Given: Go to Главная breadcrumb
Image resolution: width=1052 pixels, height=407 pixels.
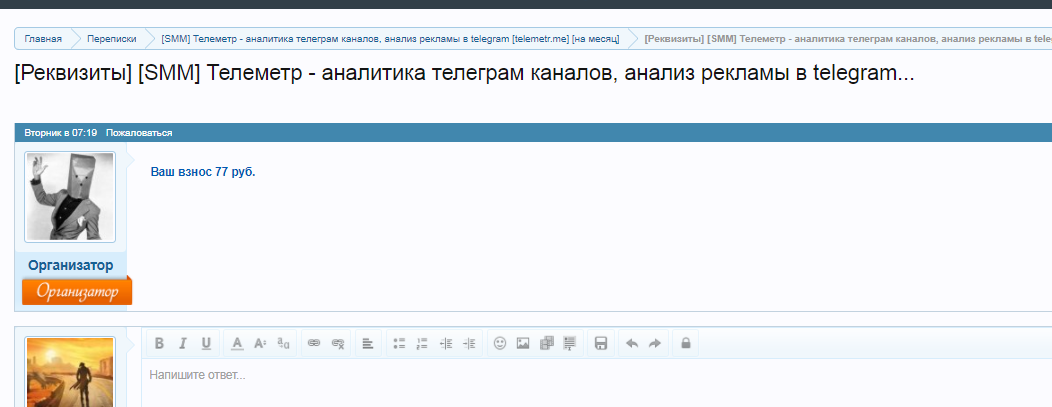Looking at the screenshot, I should [x=43, y=39].
